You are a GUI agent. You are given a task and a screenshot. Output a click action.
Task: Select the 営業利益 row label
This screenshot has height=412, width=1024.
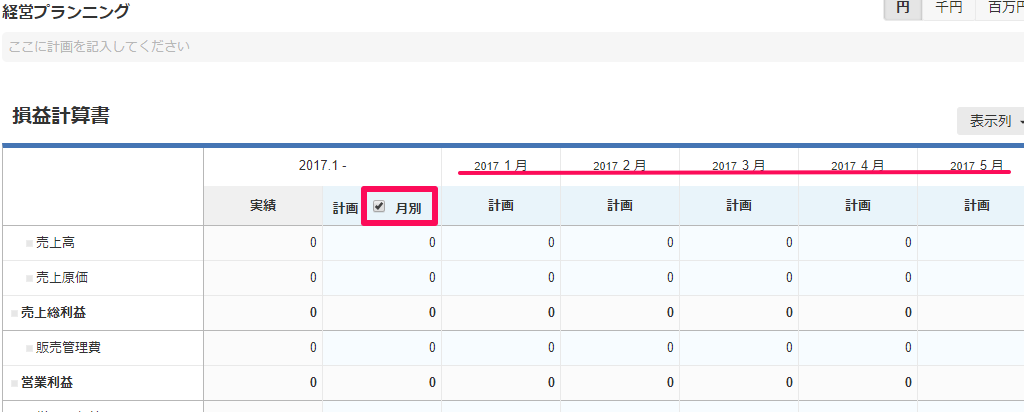47,383
